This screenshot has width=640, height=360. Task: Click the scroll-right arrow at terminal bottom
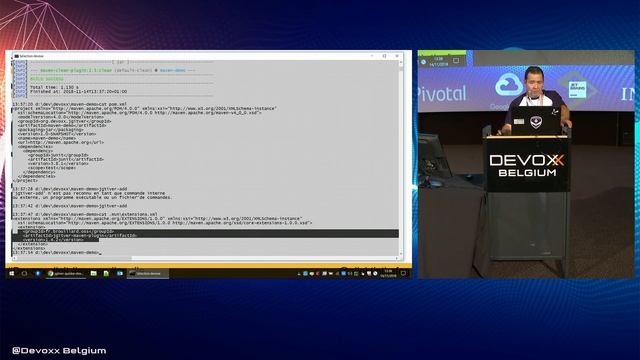pyautogui.click(x=396, y=258)
